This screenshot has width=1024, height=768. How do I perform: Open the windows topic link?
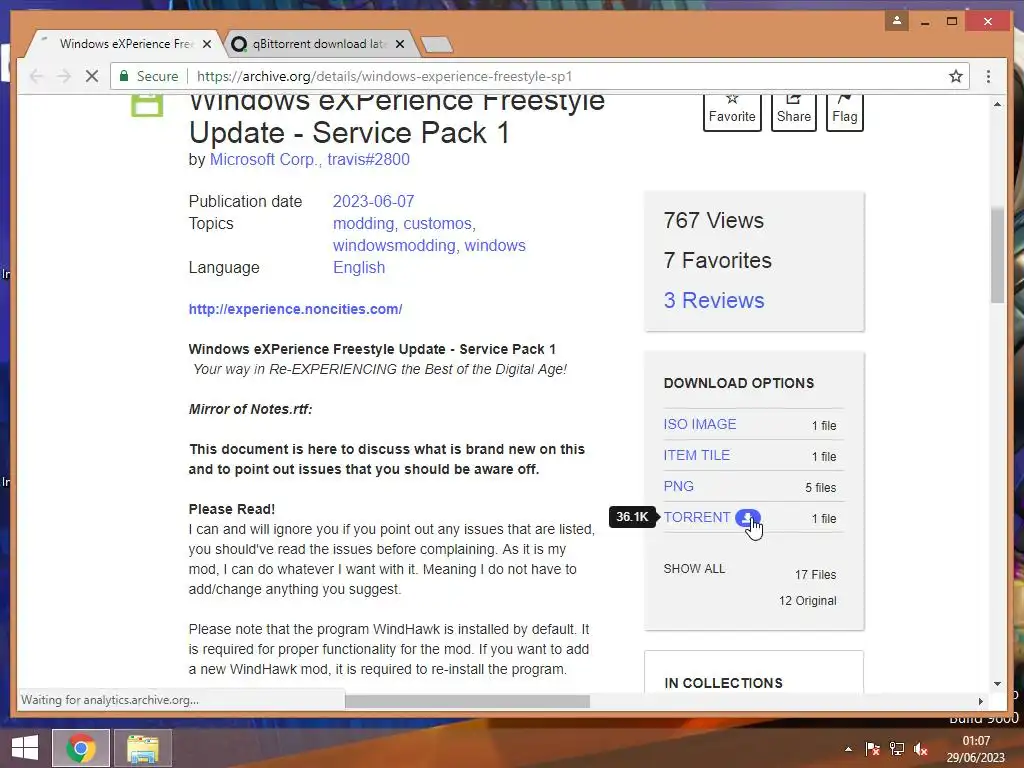(495, 246)
